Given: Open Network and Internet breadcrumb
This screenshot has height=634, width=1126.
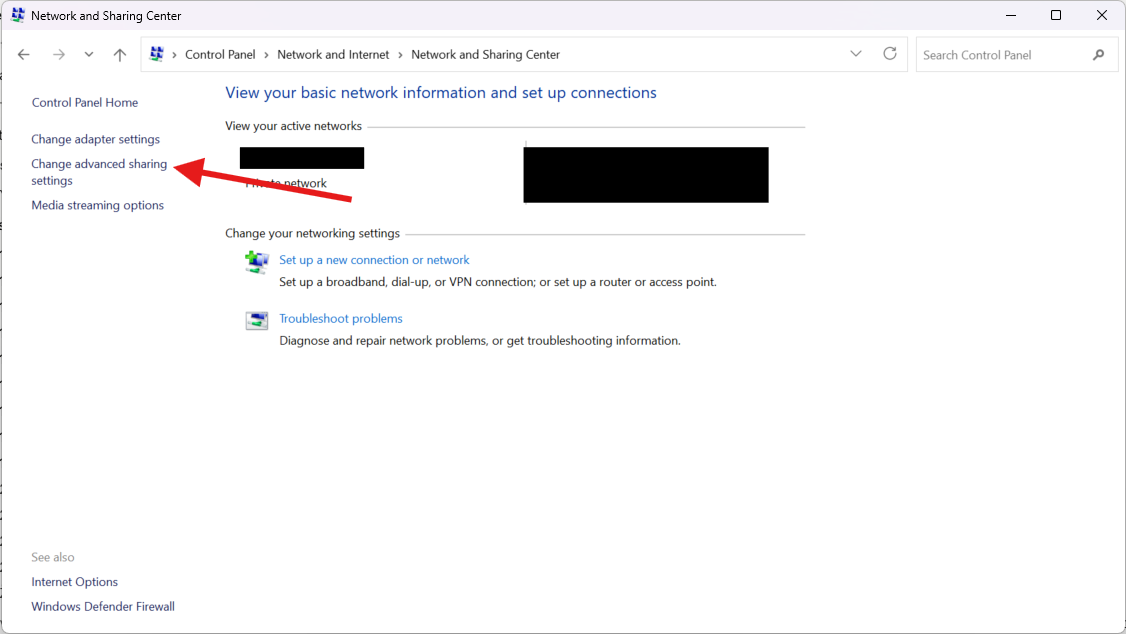Looking at the screenshot, I should (333, 55).
